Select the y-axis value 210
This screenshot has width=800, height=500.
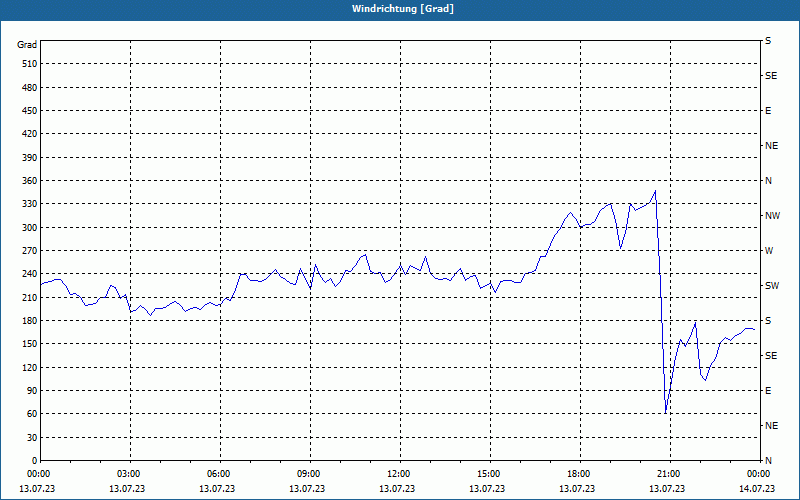(x=30, y=297)
